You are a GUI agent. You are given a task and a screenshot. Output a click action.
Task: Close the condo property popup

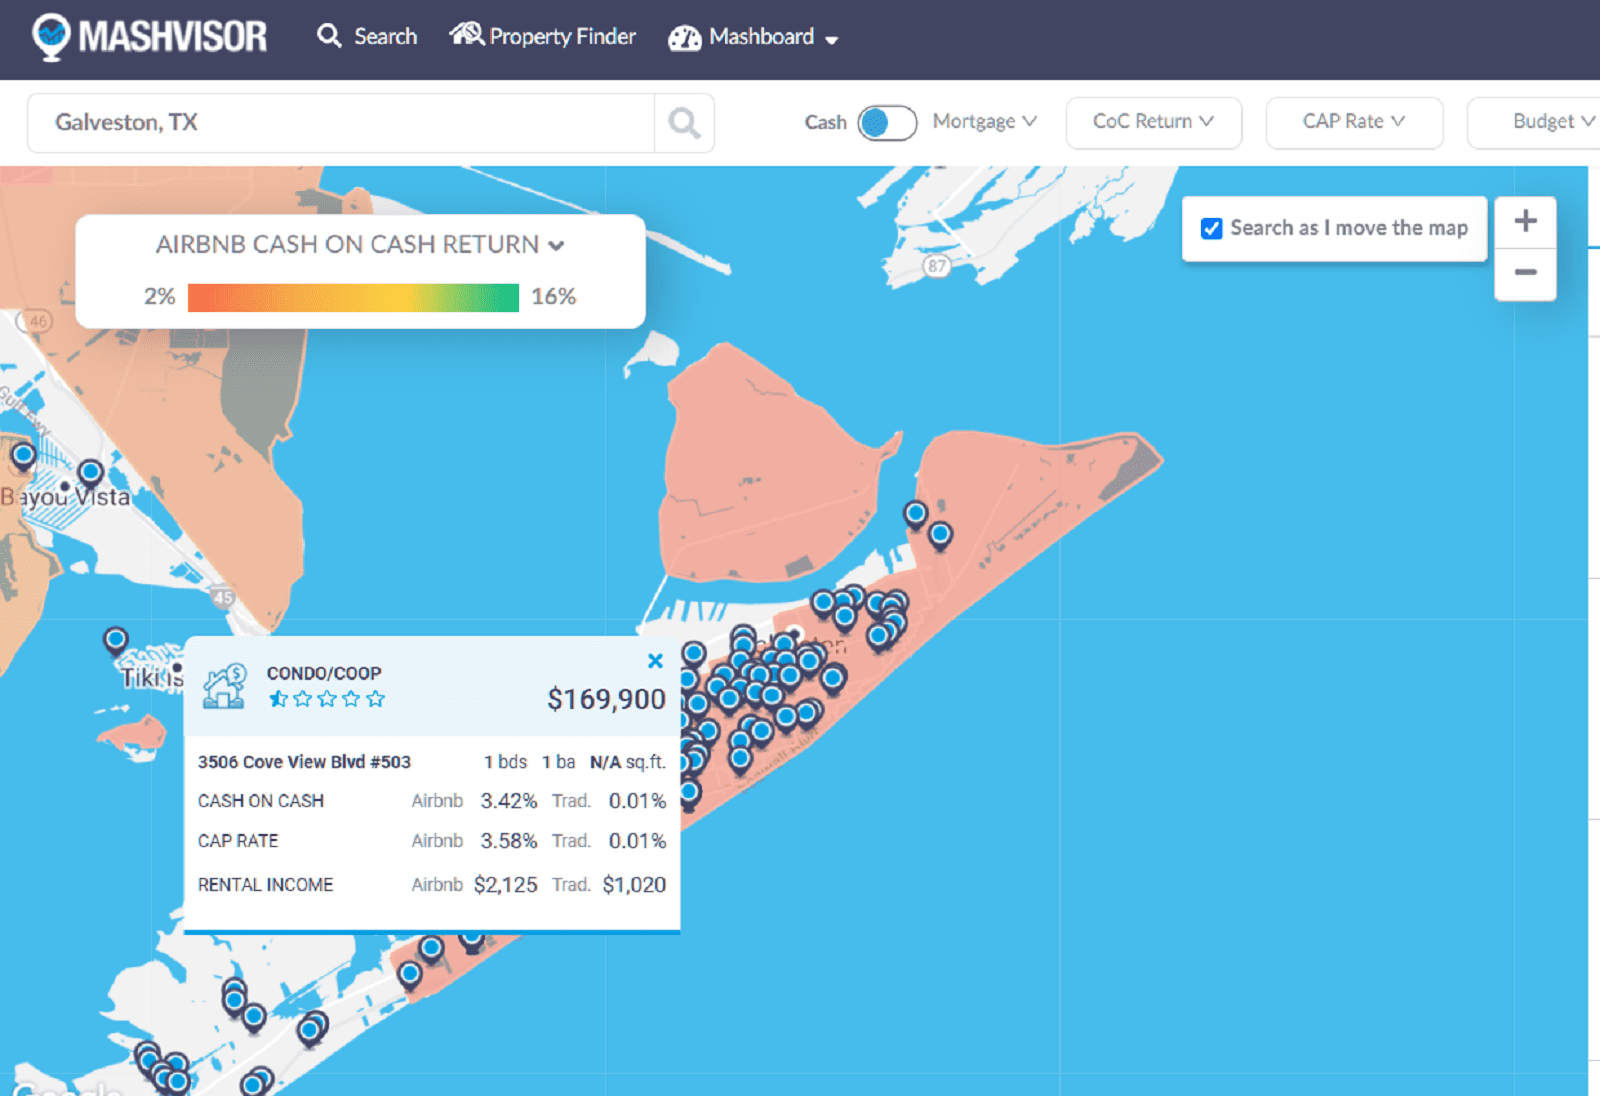(x=655, y=661)
